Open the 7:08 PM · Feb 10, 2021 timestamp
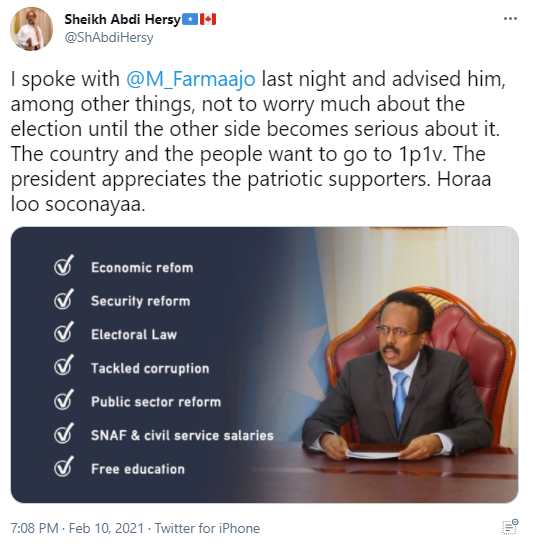 pos(77,528)
